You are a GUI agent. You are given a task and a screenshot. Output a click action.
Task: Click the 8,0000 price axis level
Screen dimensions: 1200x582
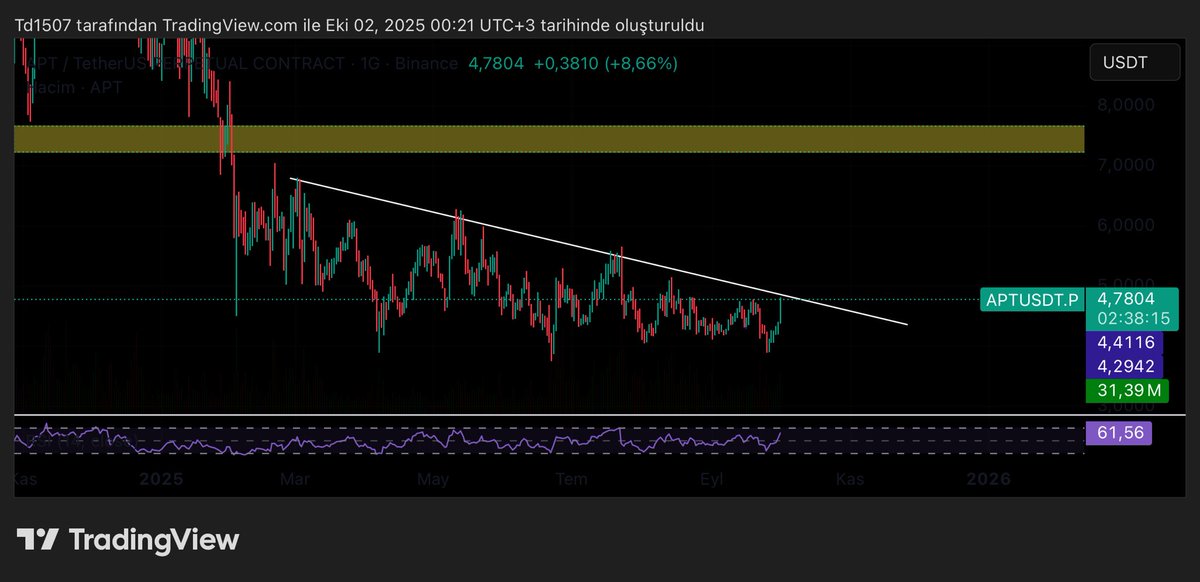point(1126,104)
